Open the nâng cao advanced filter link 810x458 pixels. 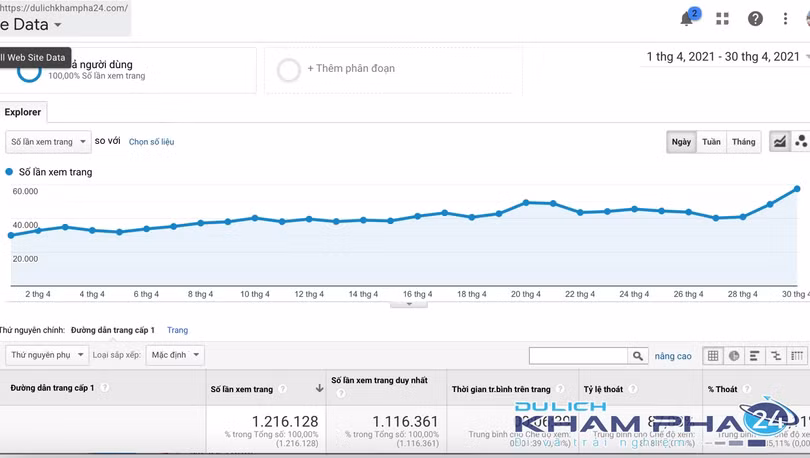point(673,356)
